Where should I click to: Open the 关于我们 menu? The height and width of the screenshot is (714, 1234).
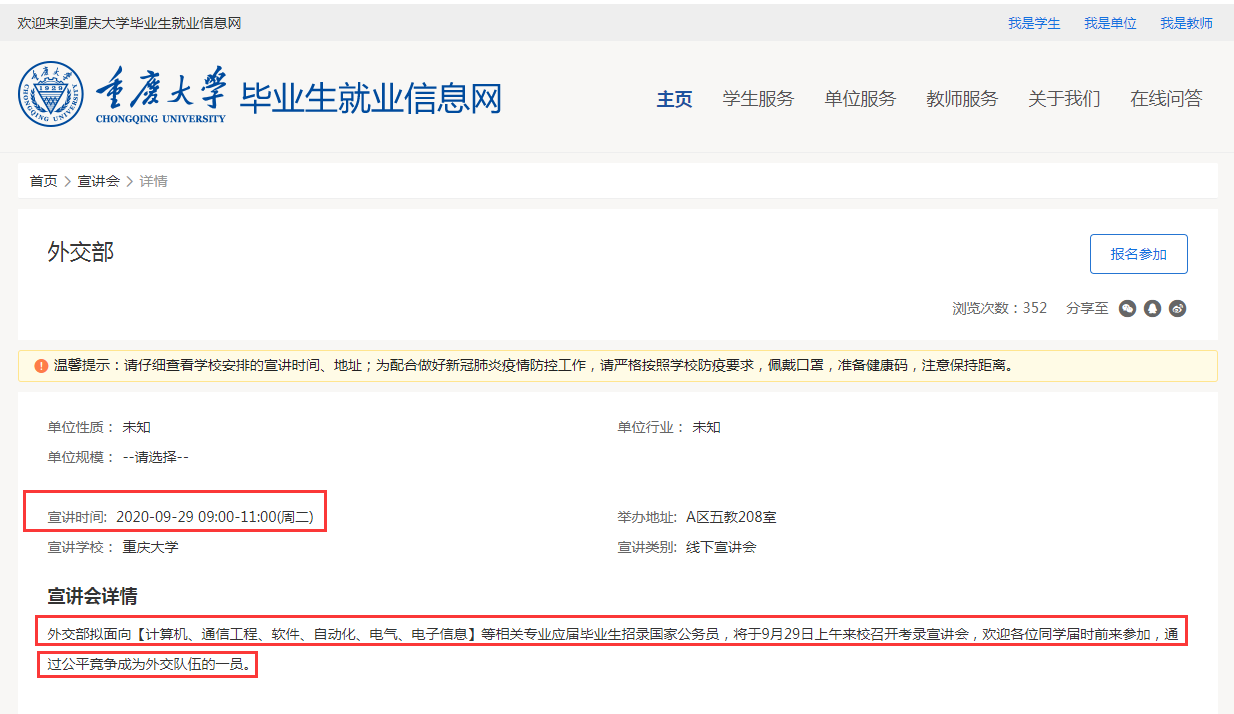(x=1064, y=99)
